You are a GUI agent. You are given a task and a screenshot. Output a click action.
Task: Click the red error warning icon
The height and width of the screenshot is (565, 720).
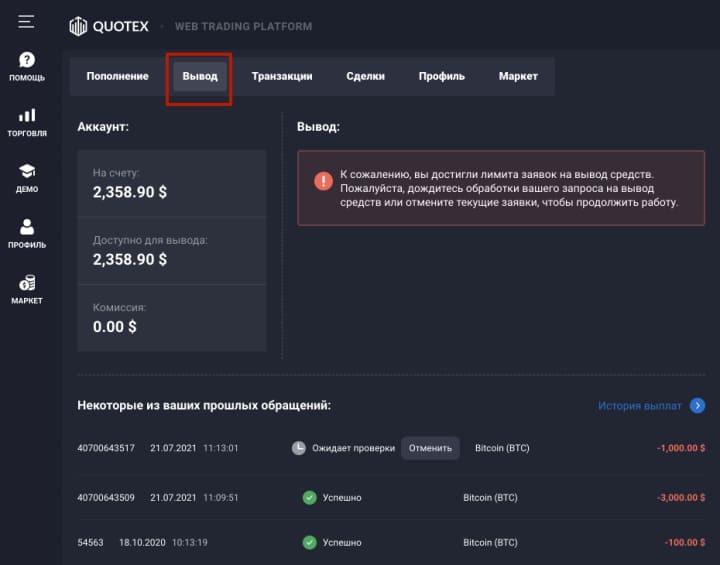(x=323, y=181)
